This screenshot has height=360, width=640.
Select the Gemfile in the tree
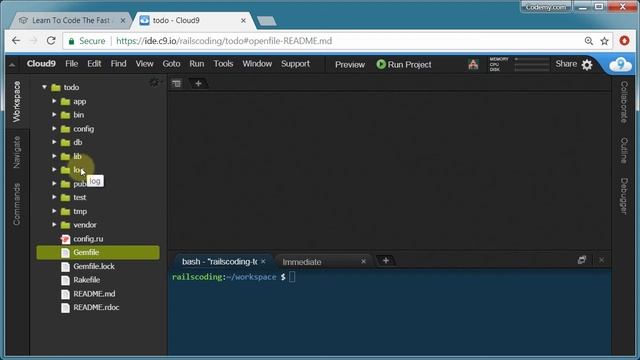coord(98,253)
